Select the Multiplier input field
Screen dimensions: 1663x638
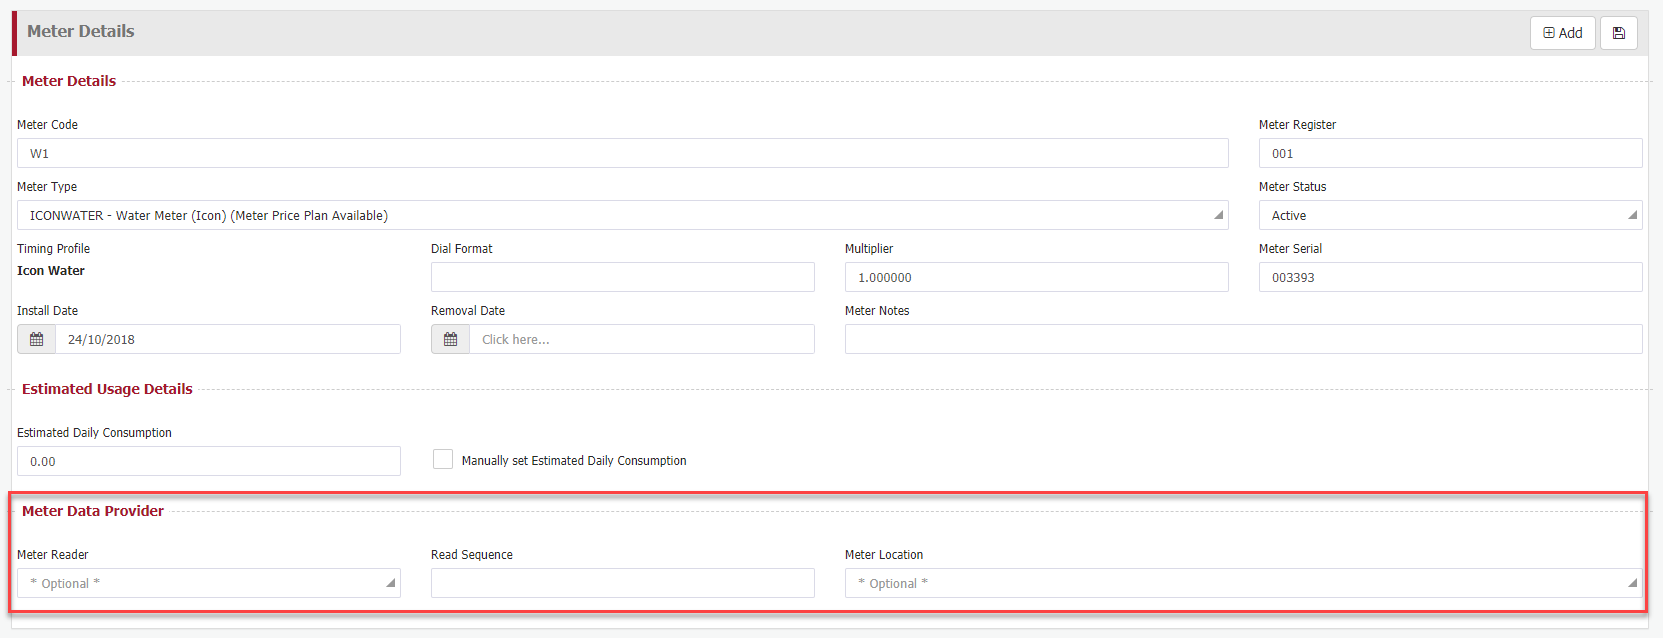pyautogui.click(x=1035, y=277)
